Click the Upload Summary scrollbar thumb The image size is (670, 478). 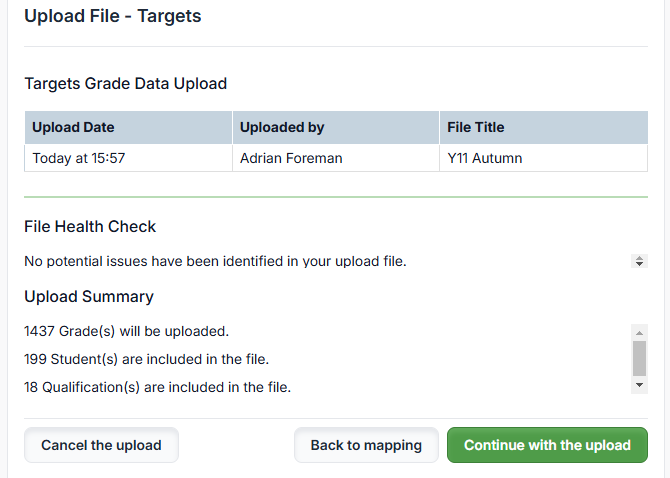(639, 358)
